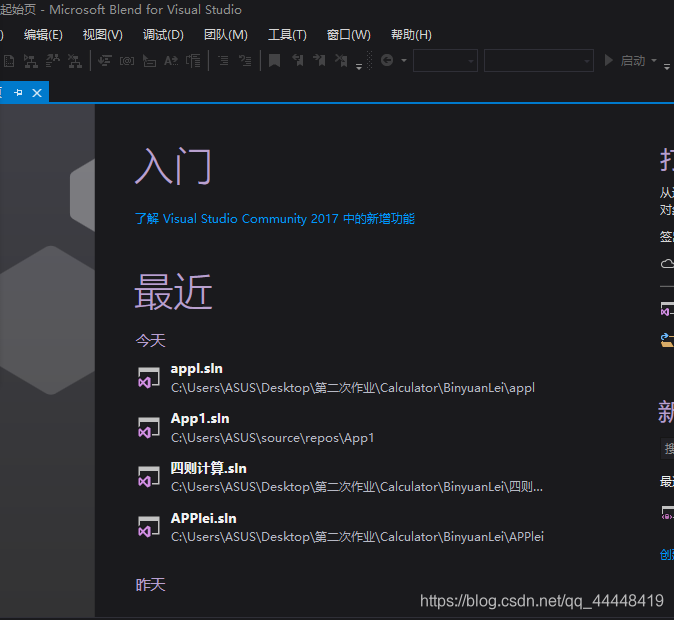Click the first hierarchy diagram toolbar icon
Viewport: 674px width, 620px height.
(30, 61)
